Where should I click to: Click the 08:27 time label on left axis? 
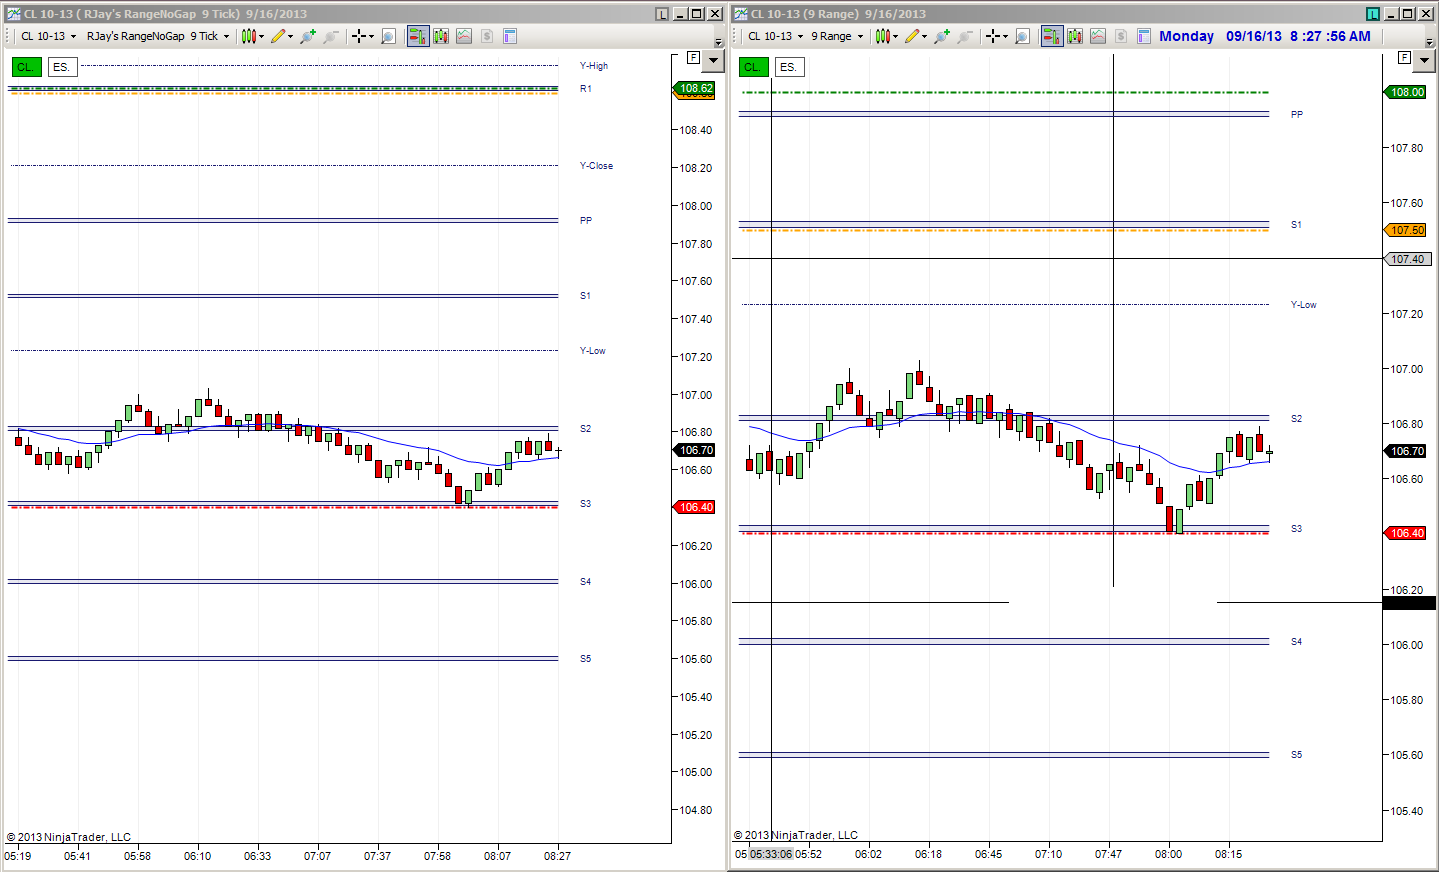[x=557, y=856]
